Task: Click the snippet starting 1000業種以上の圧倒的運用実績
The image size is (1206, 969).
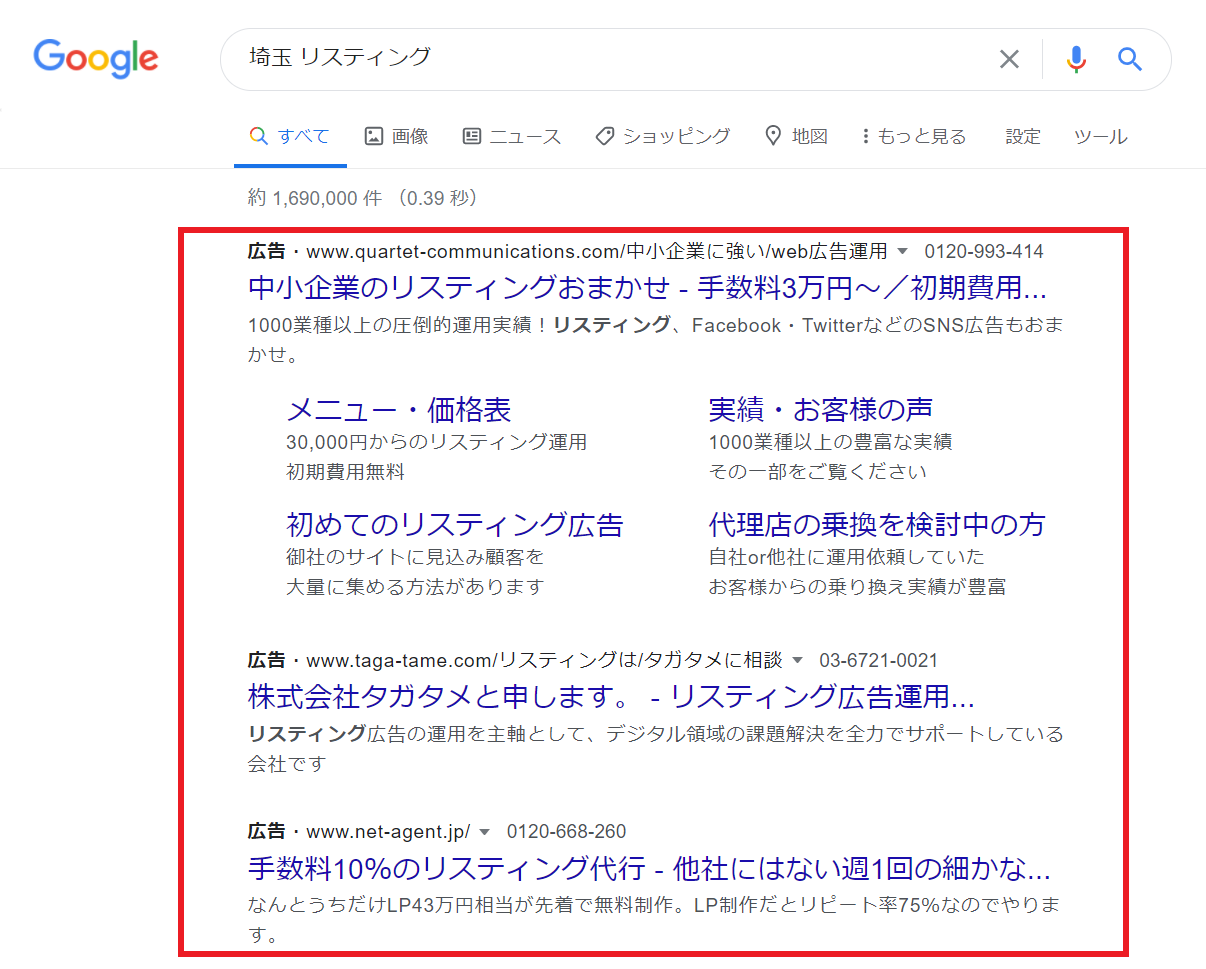Action: coord(655,340)
